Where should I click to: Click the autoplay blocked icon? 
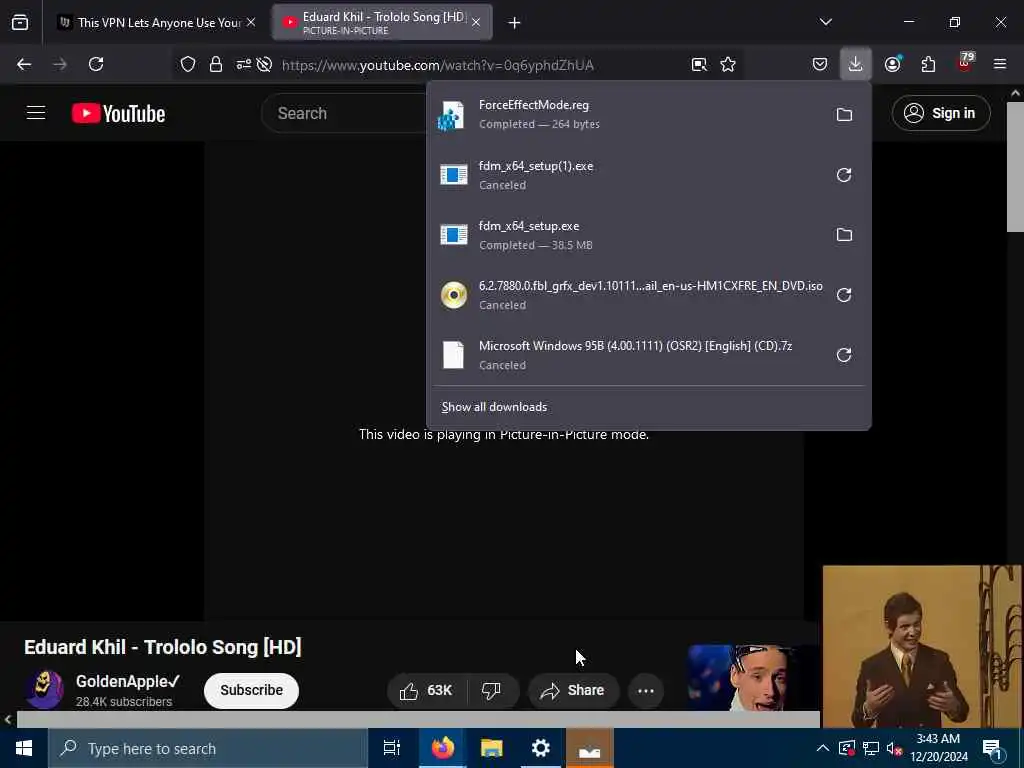(x=264, y=65)
